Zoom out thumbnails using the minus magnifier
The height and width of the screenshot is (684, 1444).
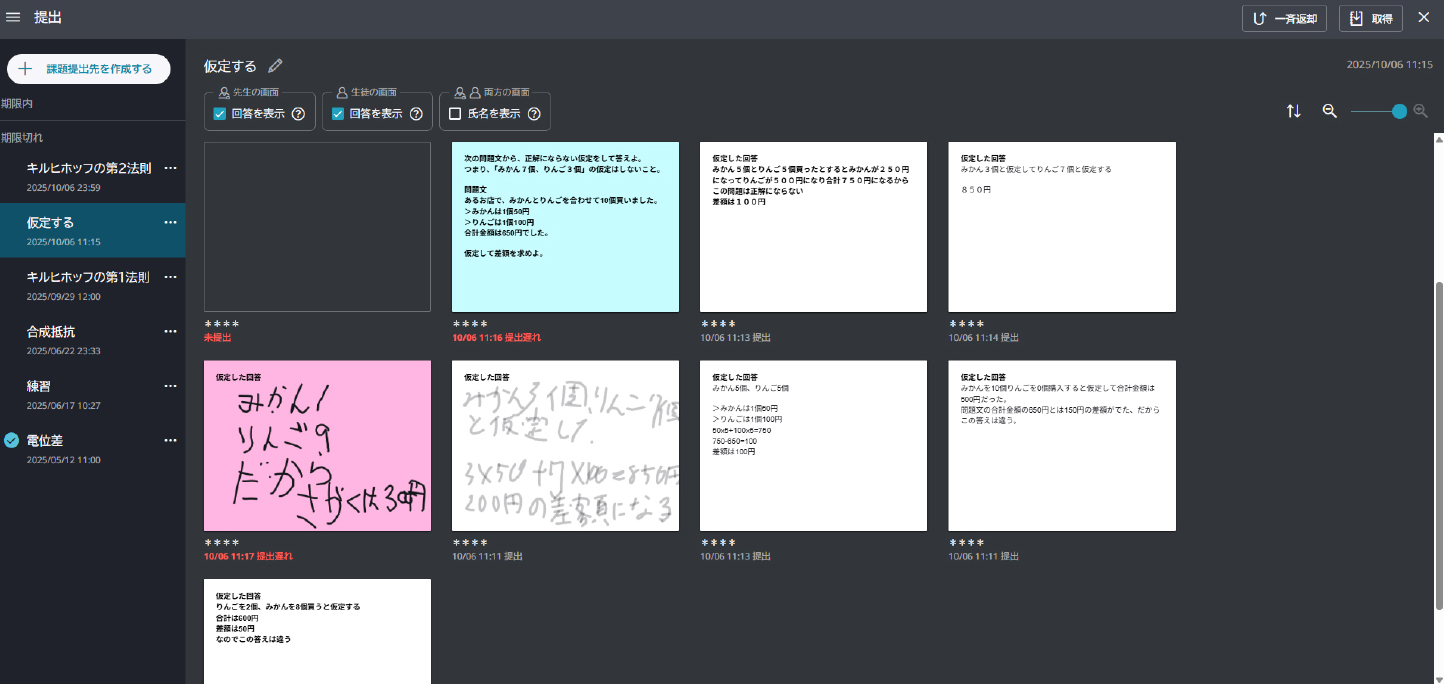(1329, 111)
